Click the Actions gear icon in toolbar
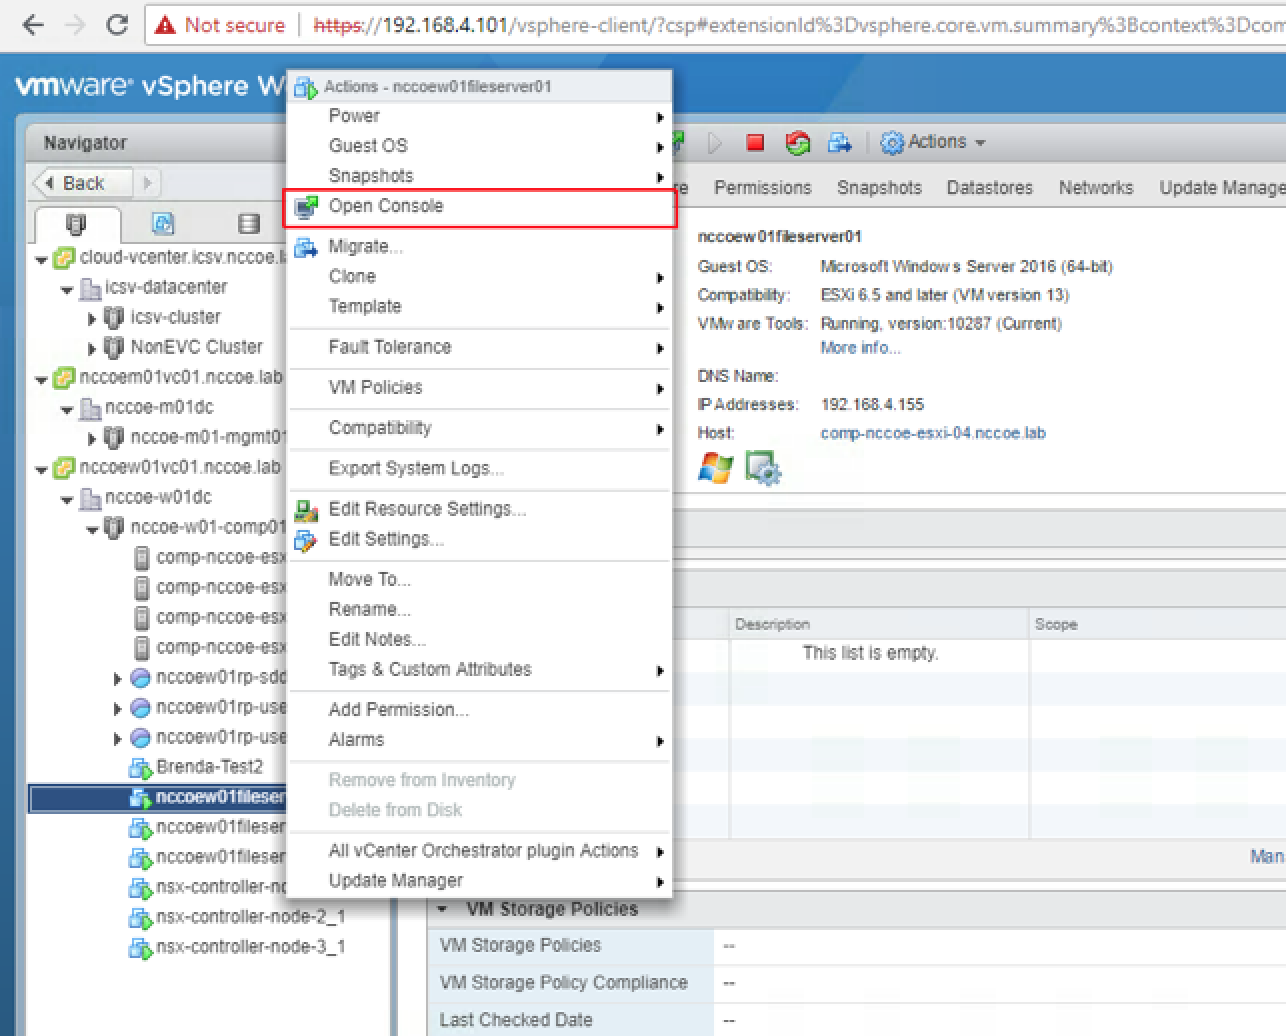This screenshot has width=1286, height=1036. click(x=891, y=143)
